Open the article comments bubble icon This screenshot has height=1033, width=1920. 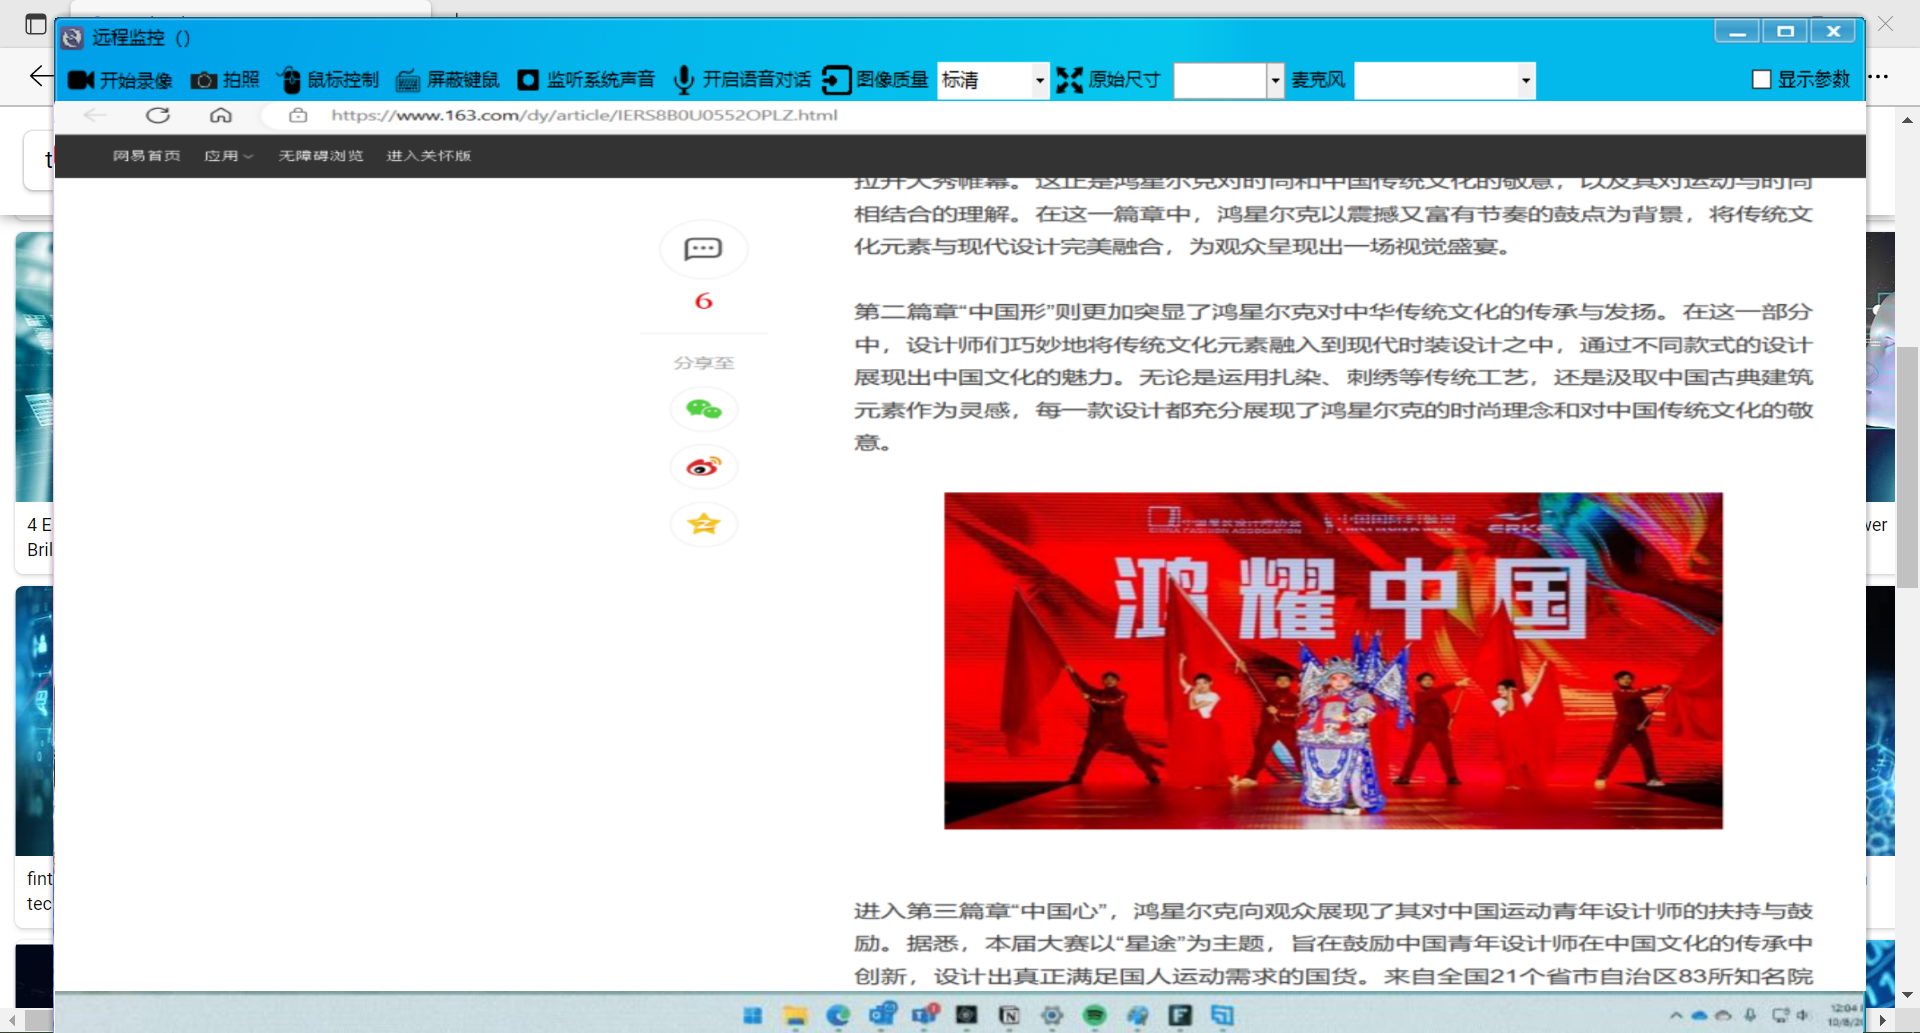[703, 249]
